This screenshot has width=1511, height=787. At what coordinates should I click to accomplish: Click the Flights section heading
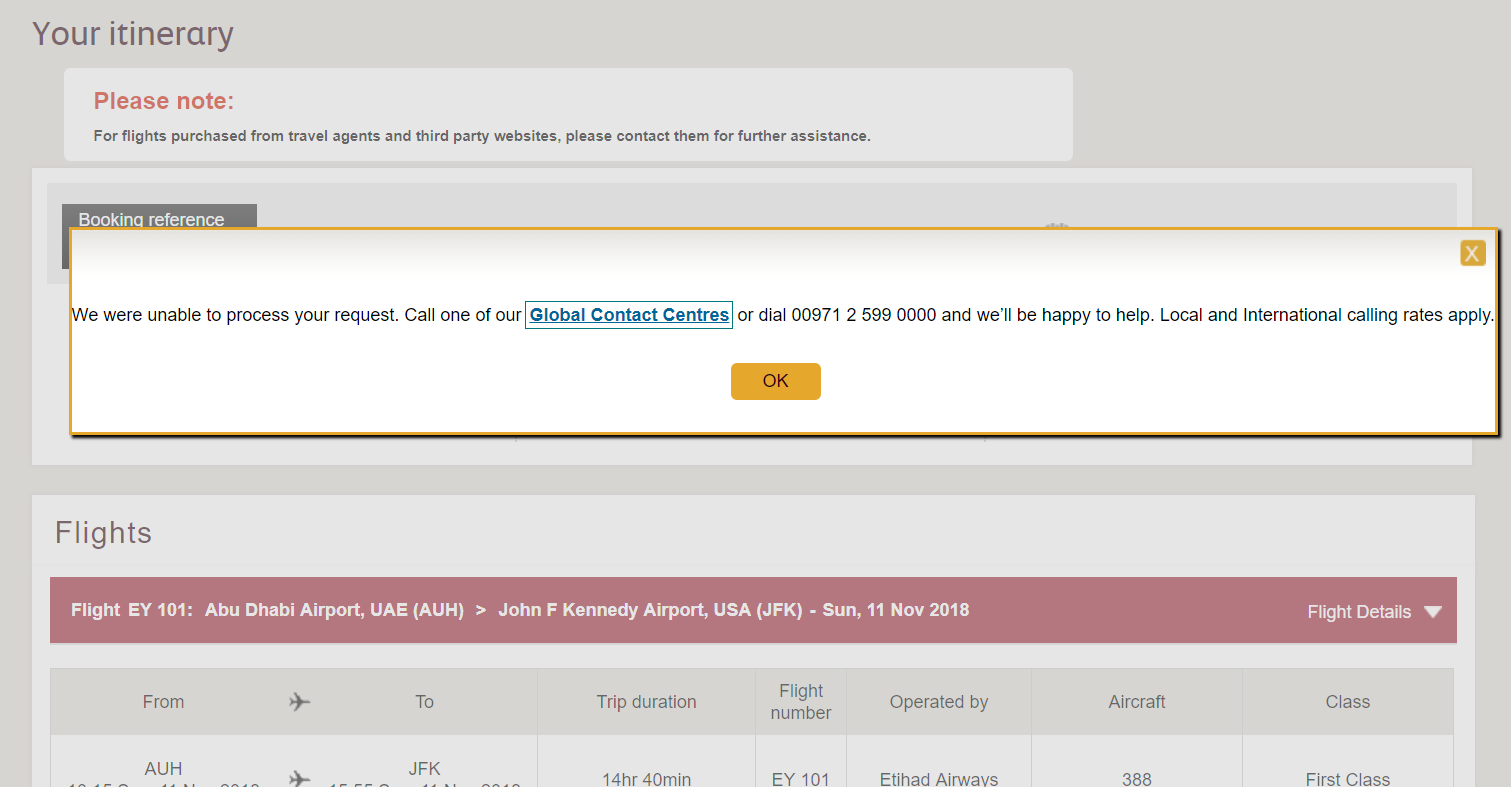[103, 533]
